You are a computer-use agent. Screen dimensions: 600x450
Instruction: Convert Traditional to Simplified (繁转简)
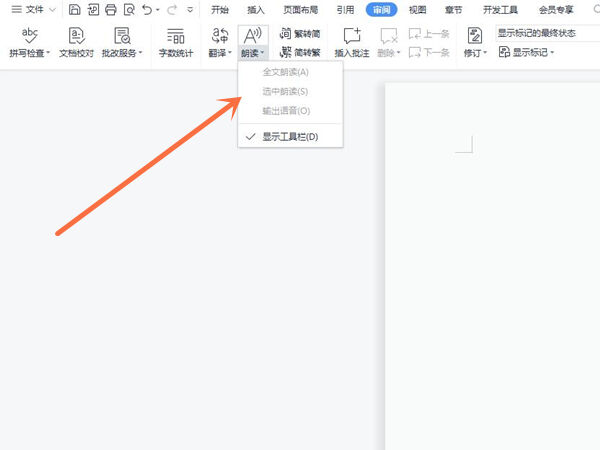coord(300,33)
